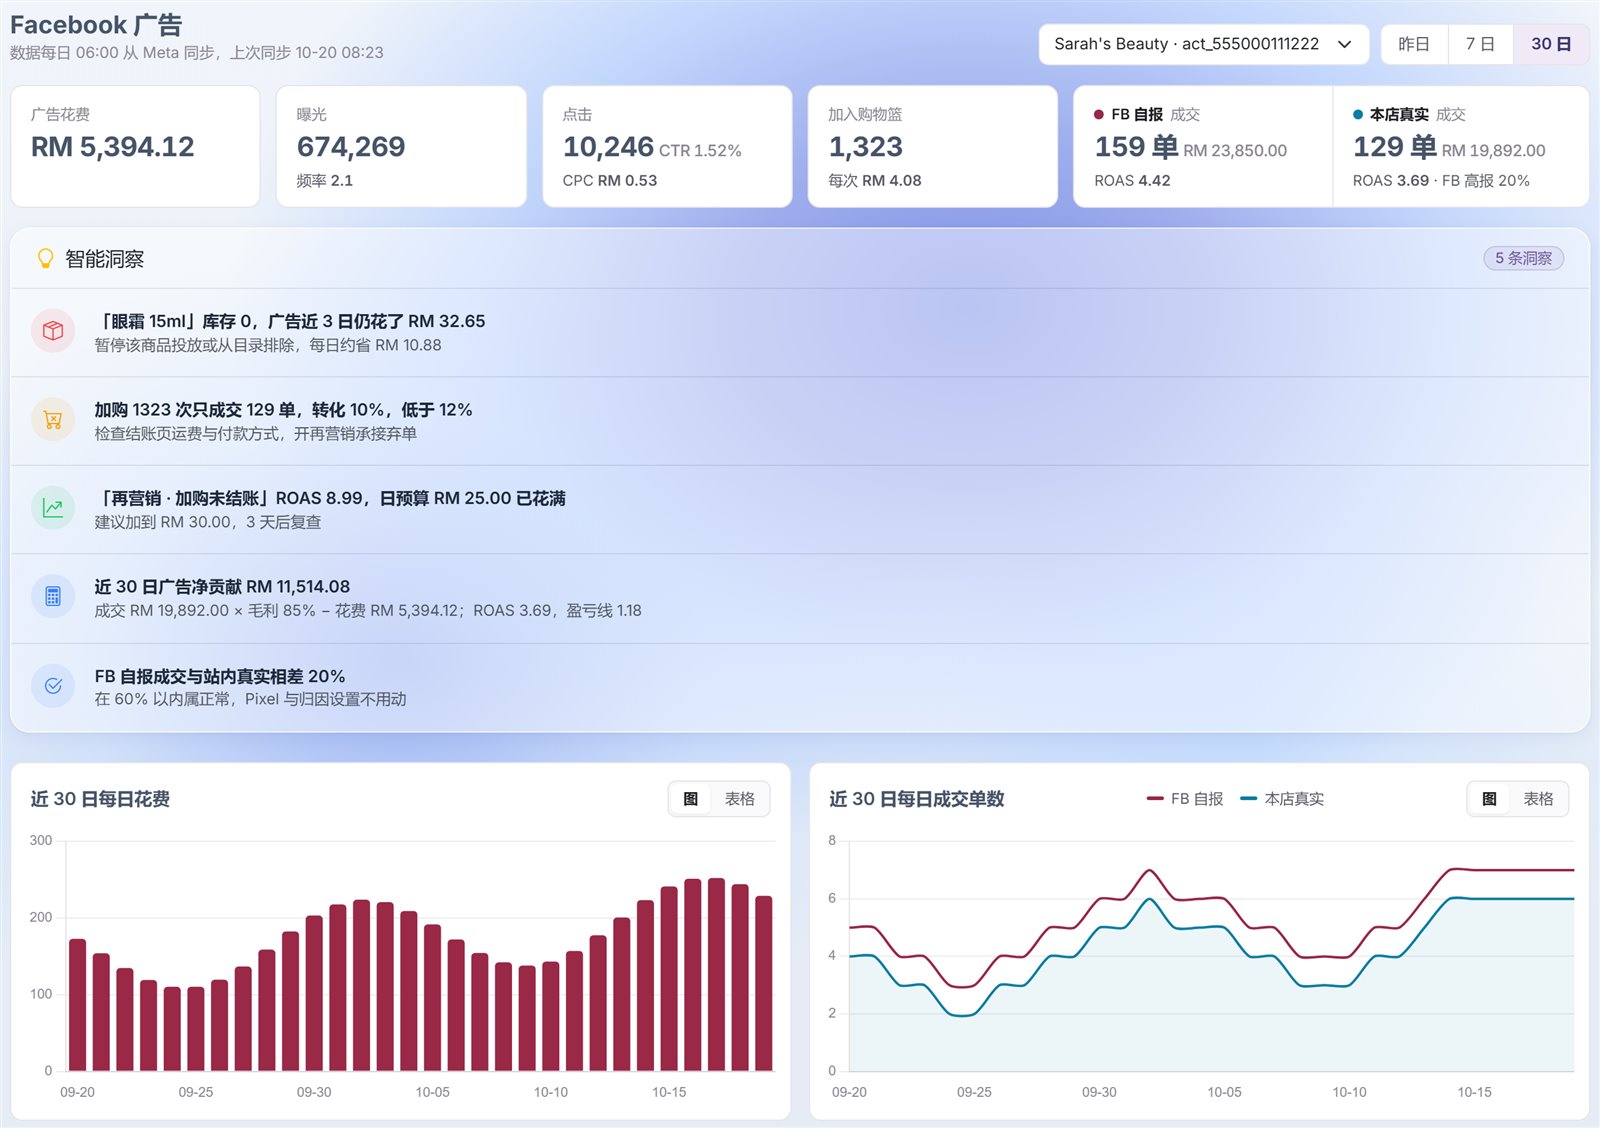
Task: Open the Sarah's Beauty account dropdown
Action: [x=1203, y=44]
